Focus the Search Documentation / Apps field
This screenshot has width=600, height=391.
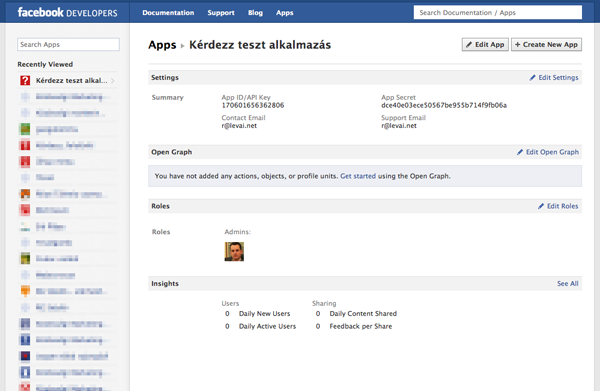497,13
